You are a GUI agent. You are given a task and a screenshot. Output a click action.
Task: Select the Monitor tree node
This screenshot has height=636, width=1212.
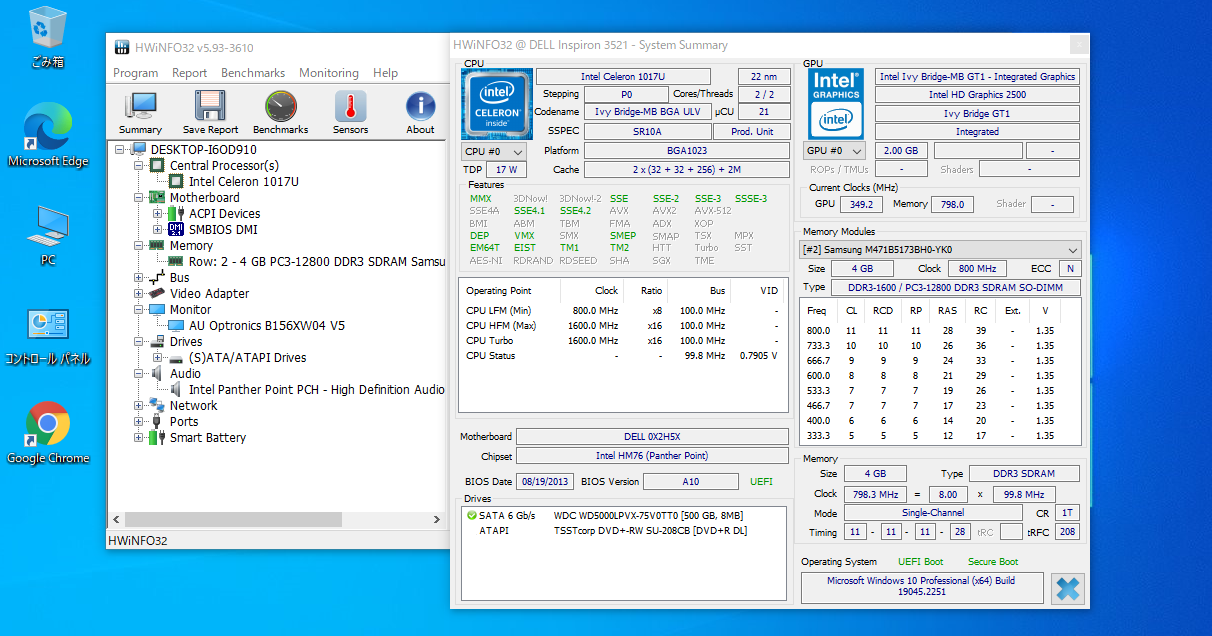[190, 310]
